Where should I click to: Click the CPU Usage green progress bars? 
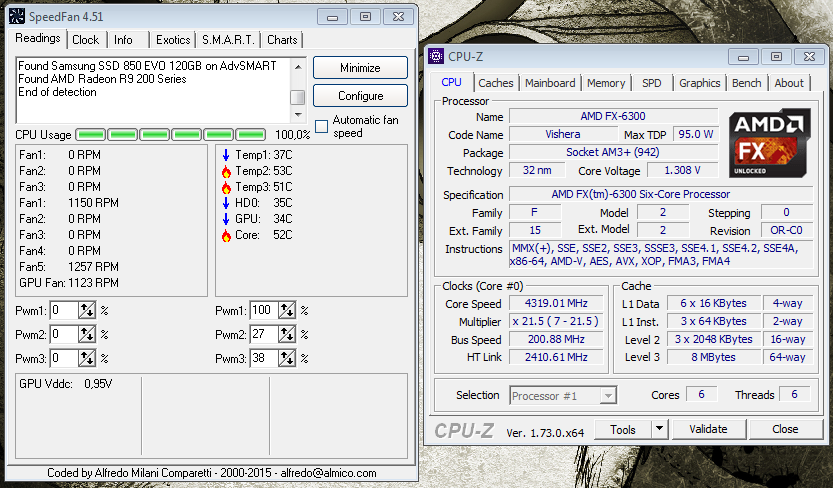[x=171, y=134]
